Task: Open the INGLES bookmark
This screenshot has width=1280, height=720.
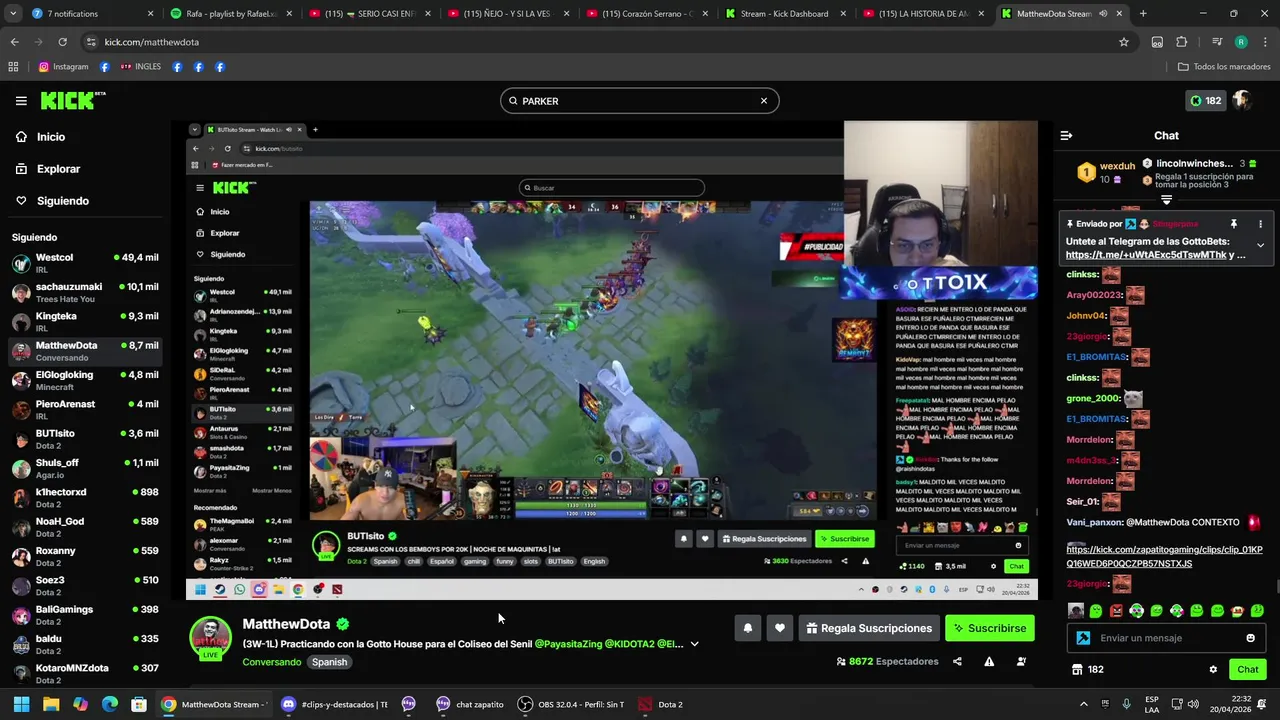Action: click(x=140, y=67)
